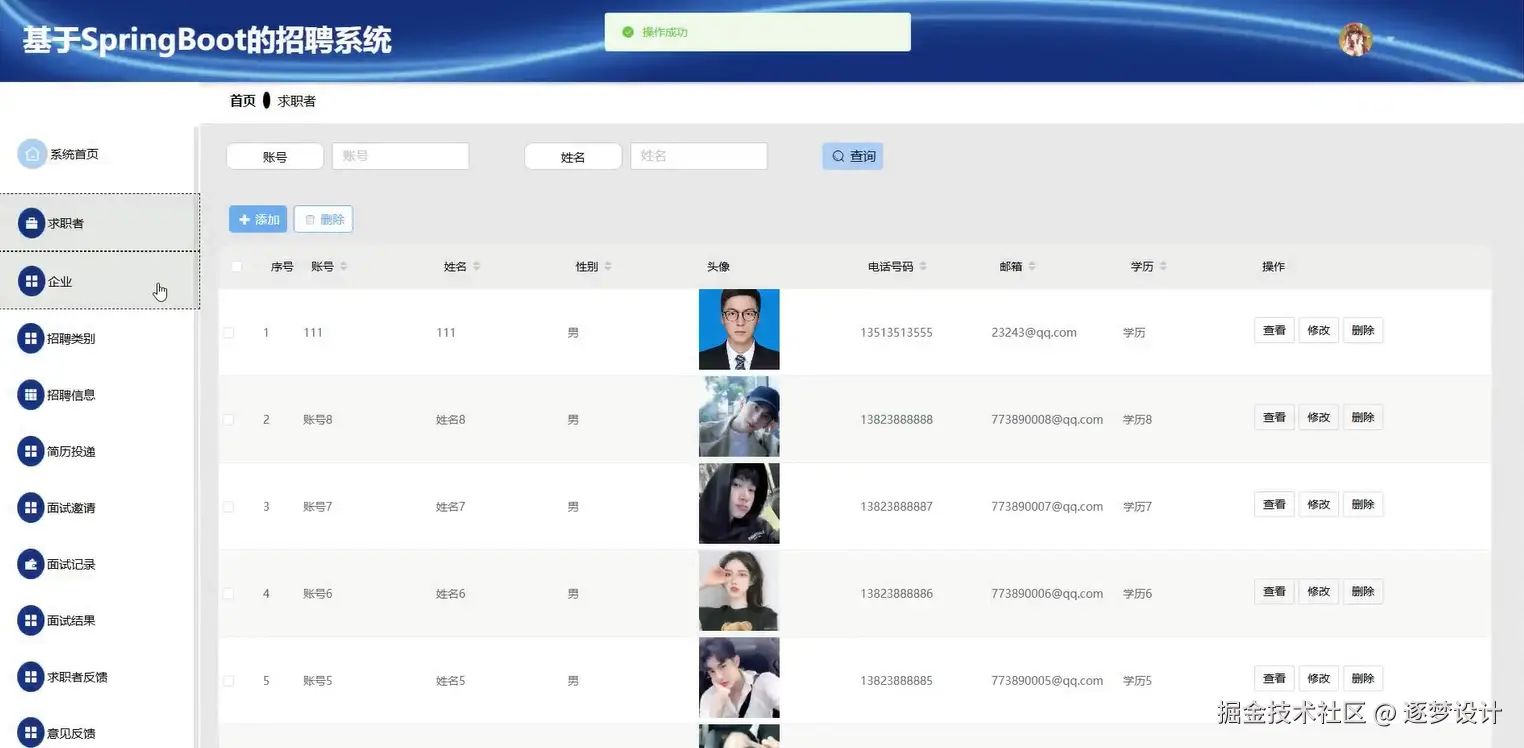Click 修改 for the 111 row
Screen dimensions: 1524x748
pyautogui.click(x=1318, y=330)
